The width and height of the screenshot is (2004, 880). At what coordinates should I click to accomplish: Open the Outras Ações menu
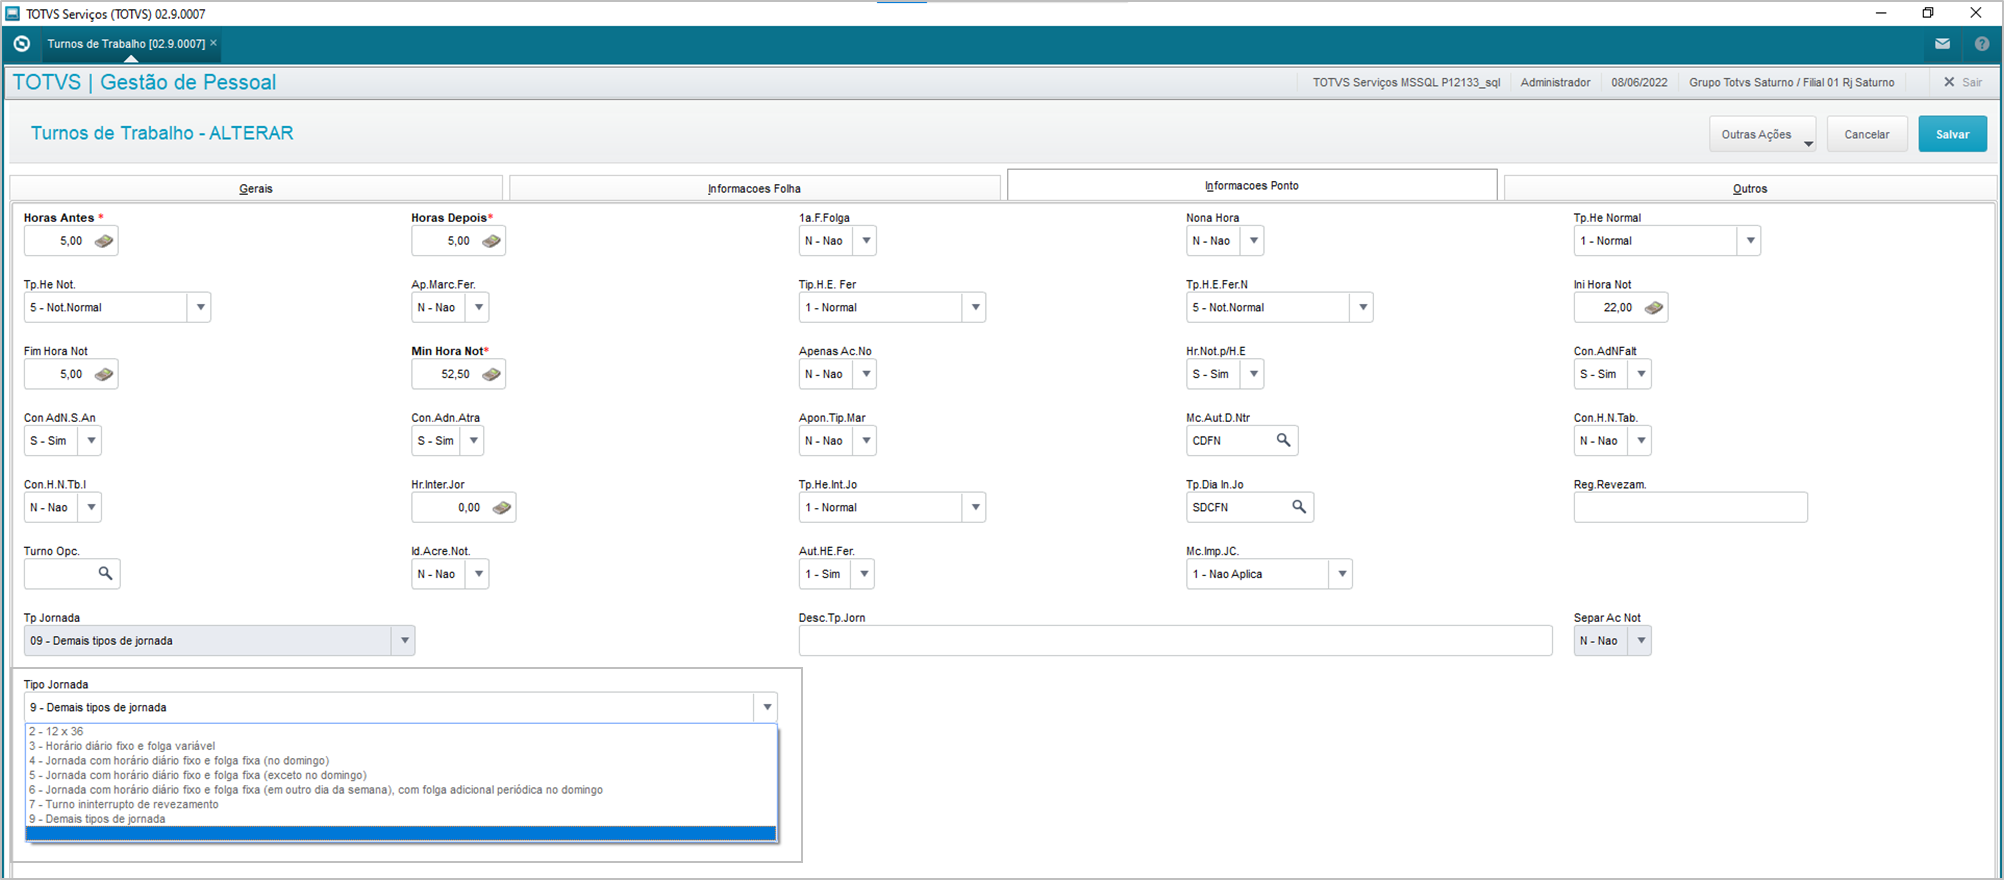[1762, 134]
